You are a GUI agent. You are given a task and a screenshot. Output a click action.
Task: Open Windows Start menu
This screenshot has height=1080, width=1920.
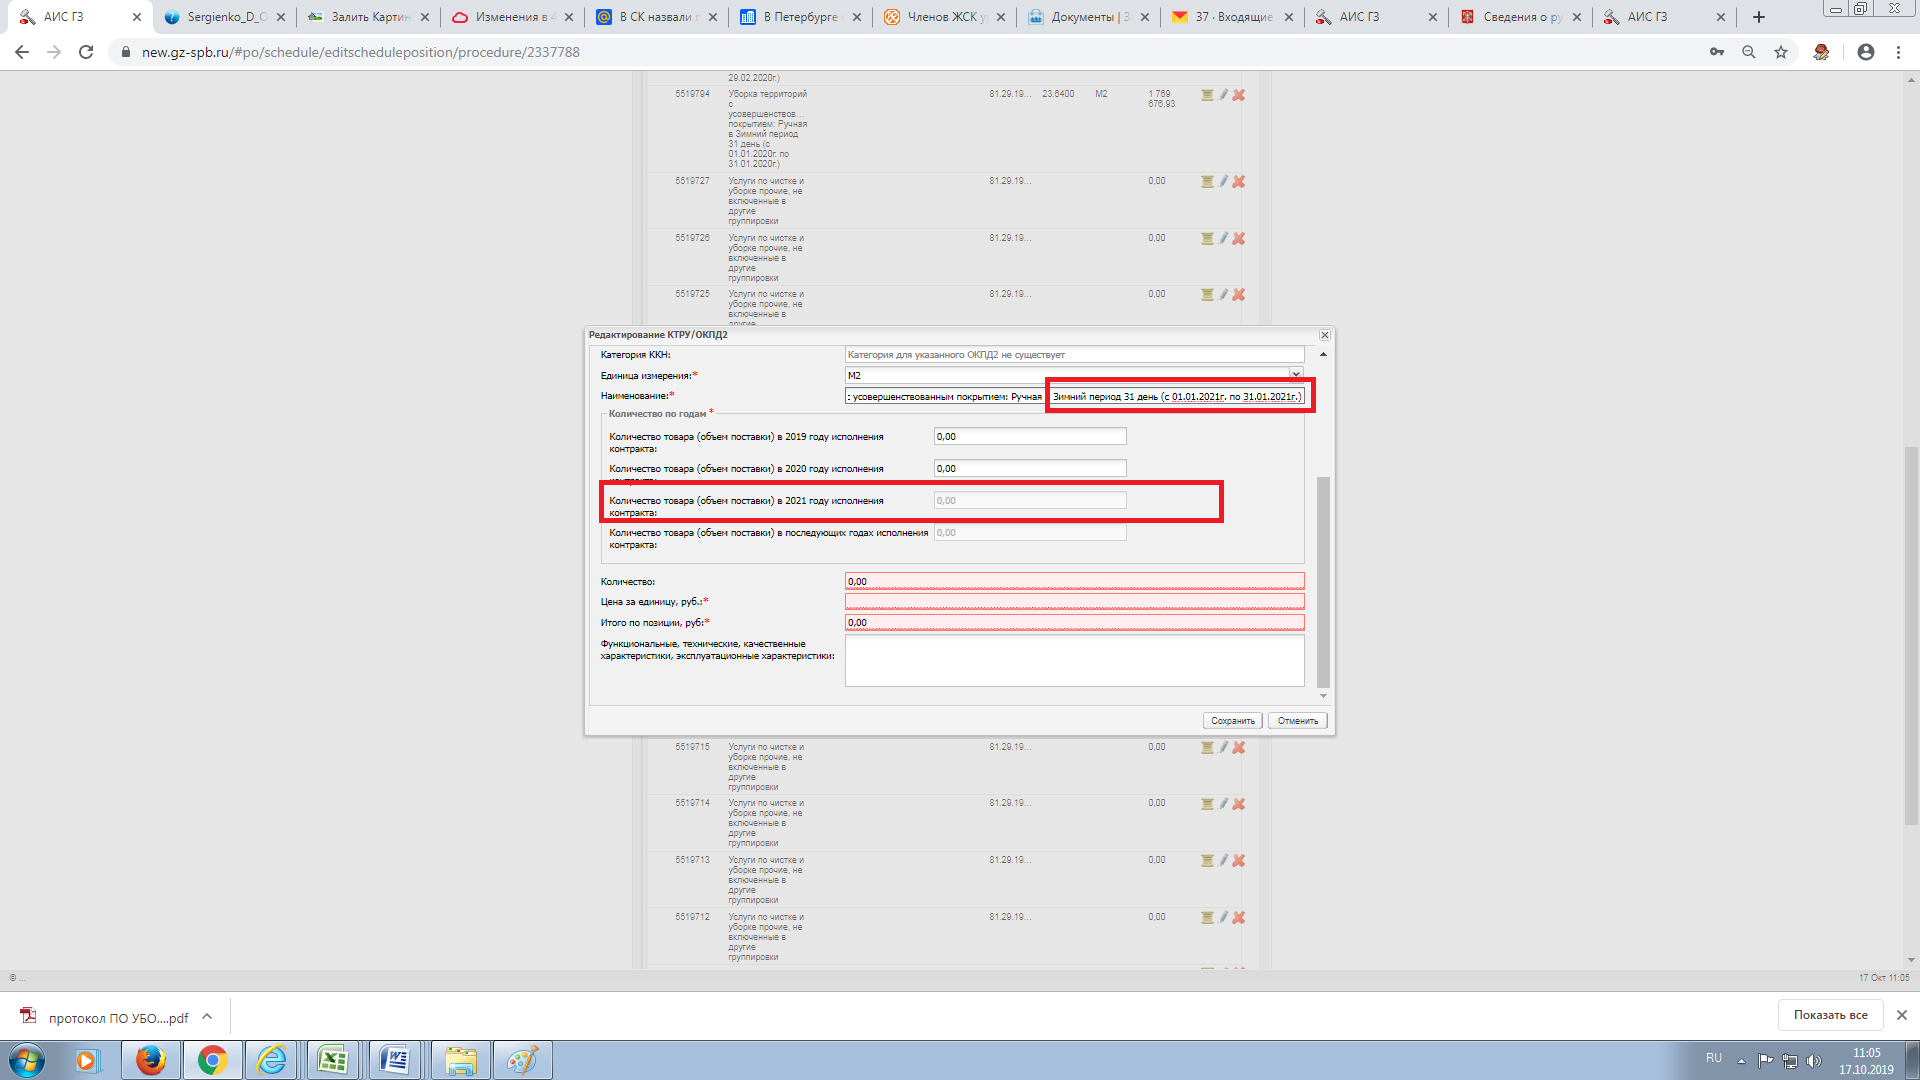coord(27,1060)
